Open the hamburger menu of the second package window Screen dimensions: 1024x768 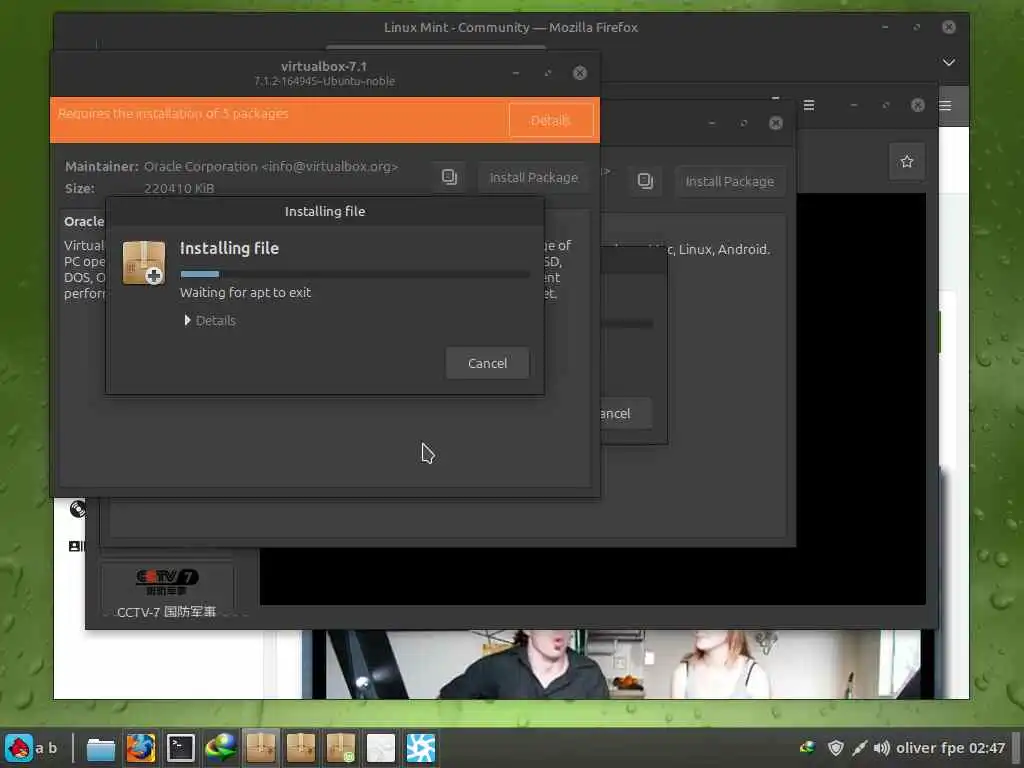point(808,105)
